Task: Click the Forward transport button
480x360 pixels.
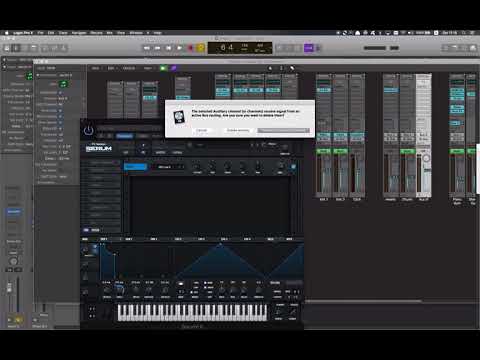Action: 157,48
